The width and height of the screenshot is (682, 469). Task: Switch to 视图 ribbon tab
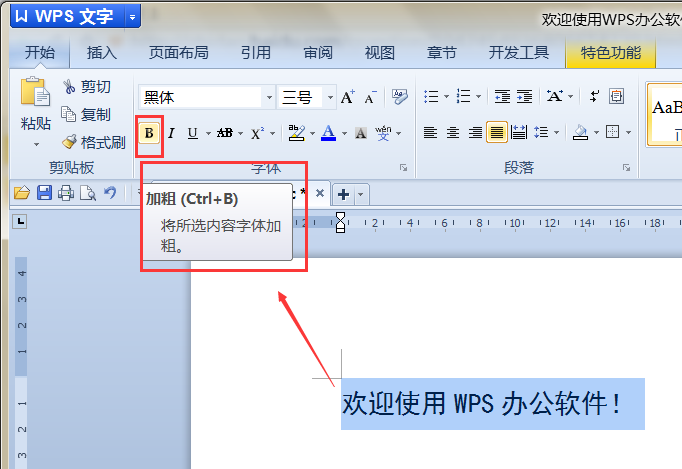point(380,53)
